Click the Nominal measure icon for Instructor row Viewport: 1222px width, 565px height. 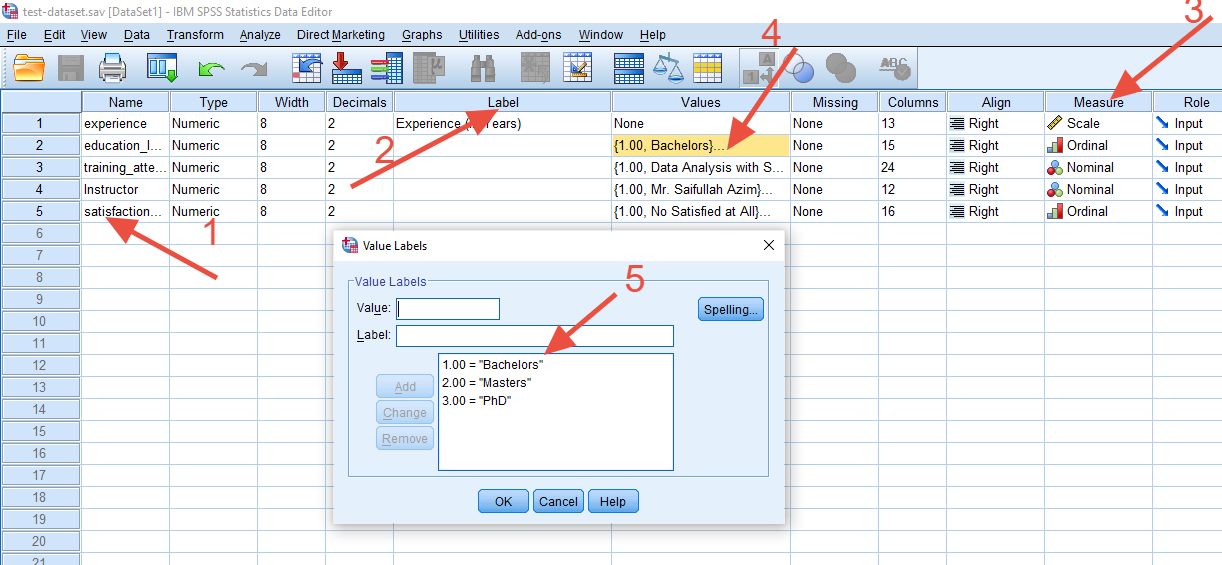[x=1054, y=189]
